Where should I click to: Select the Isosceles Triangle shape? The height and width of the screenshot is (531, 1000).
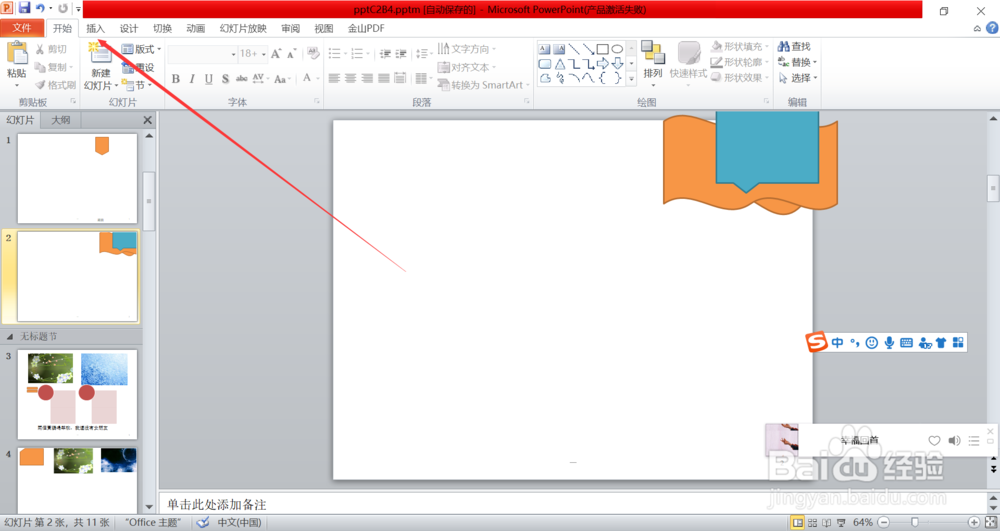(x=559, y=64)
